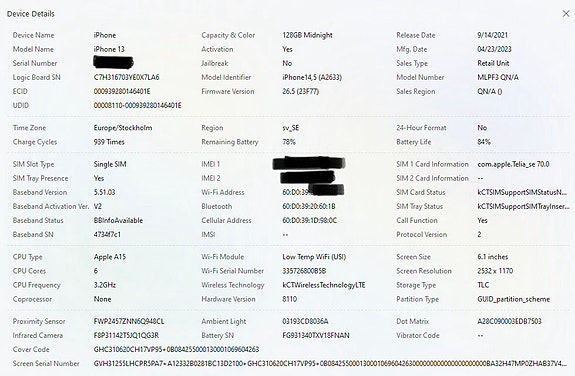Click the Vibrator Code label
The height and width of the screenshot is (376, 575).
418,335
